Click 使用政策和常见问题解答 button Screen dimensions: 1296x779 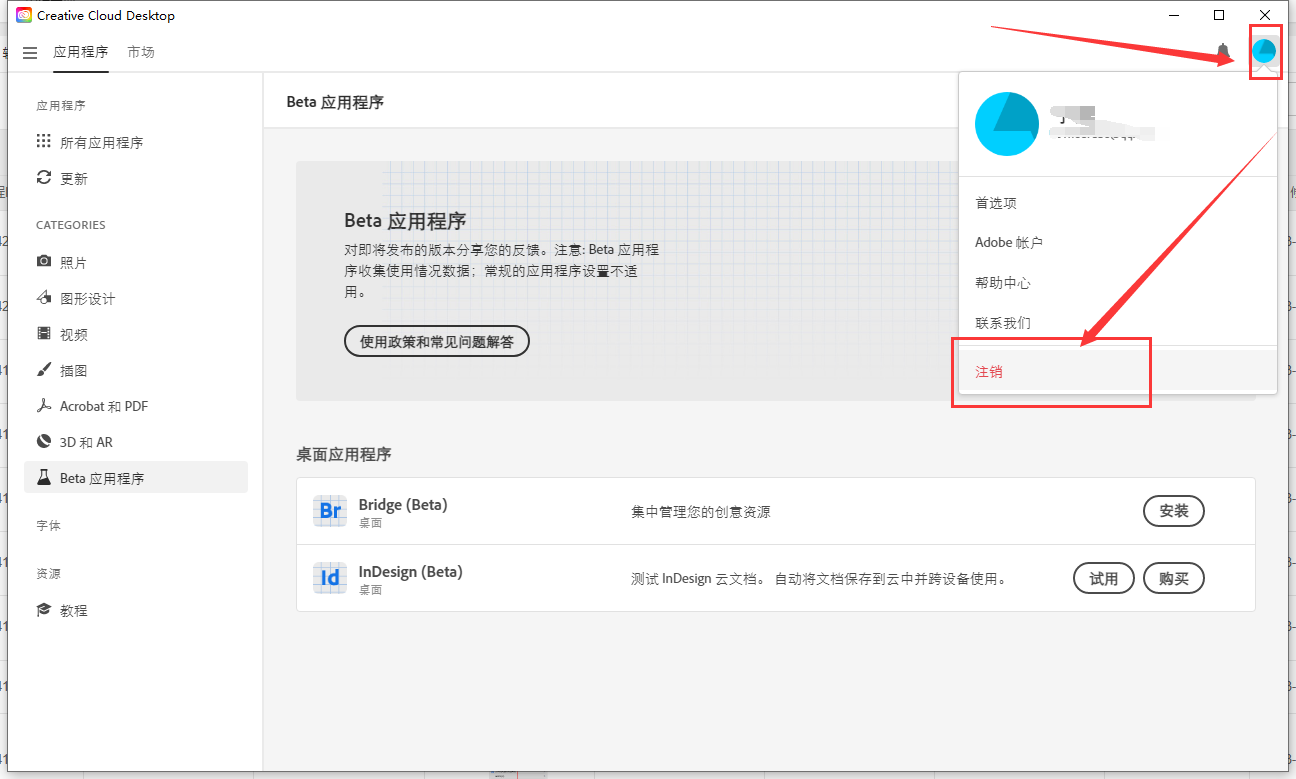pyautogui.click(x=437, y=341)
